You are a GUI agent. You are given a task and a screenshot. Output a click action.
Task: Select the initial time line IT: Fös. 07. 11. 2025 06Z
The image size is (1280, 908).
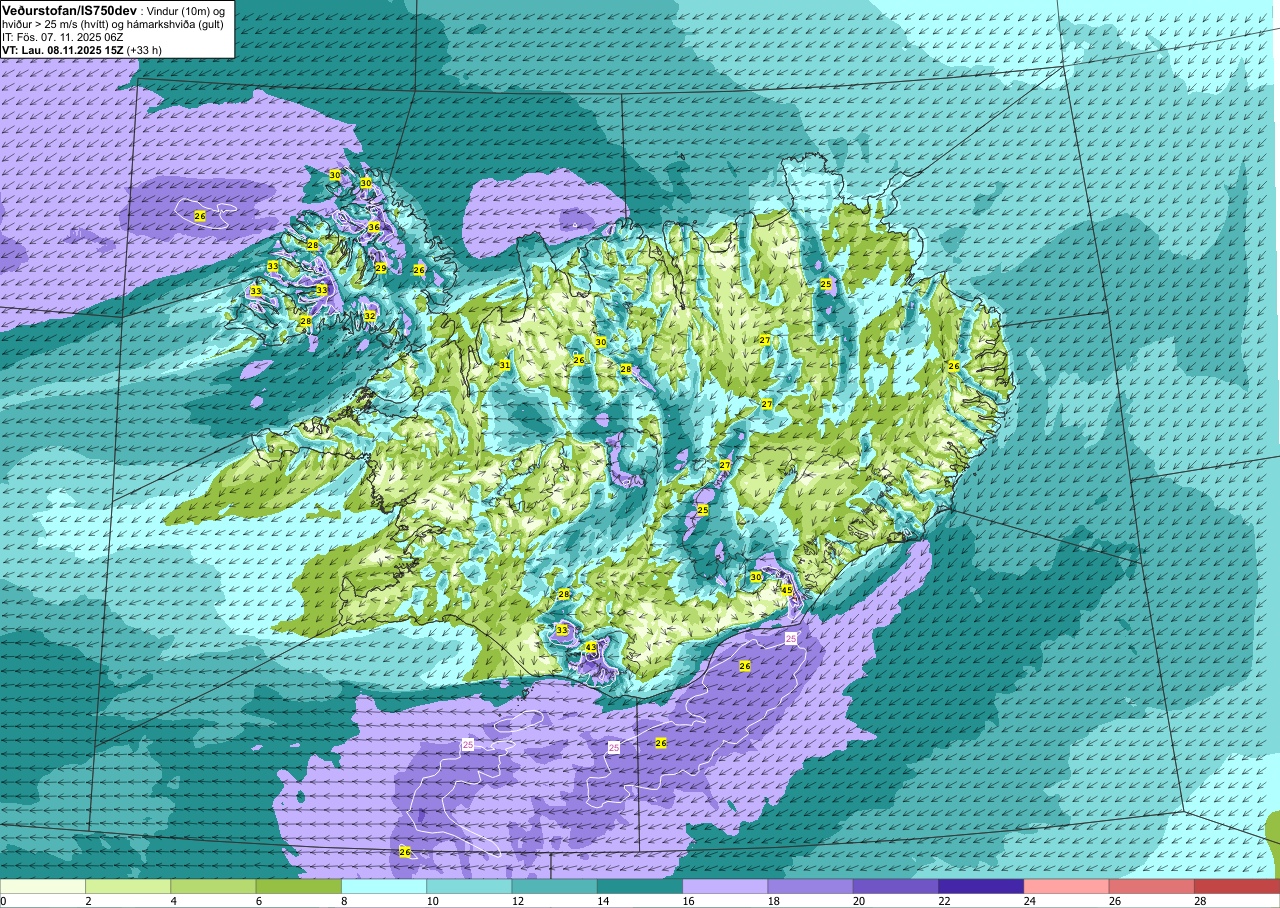[63, 36]
